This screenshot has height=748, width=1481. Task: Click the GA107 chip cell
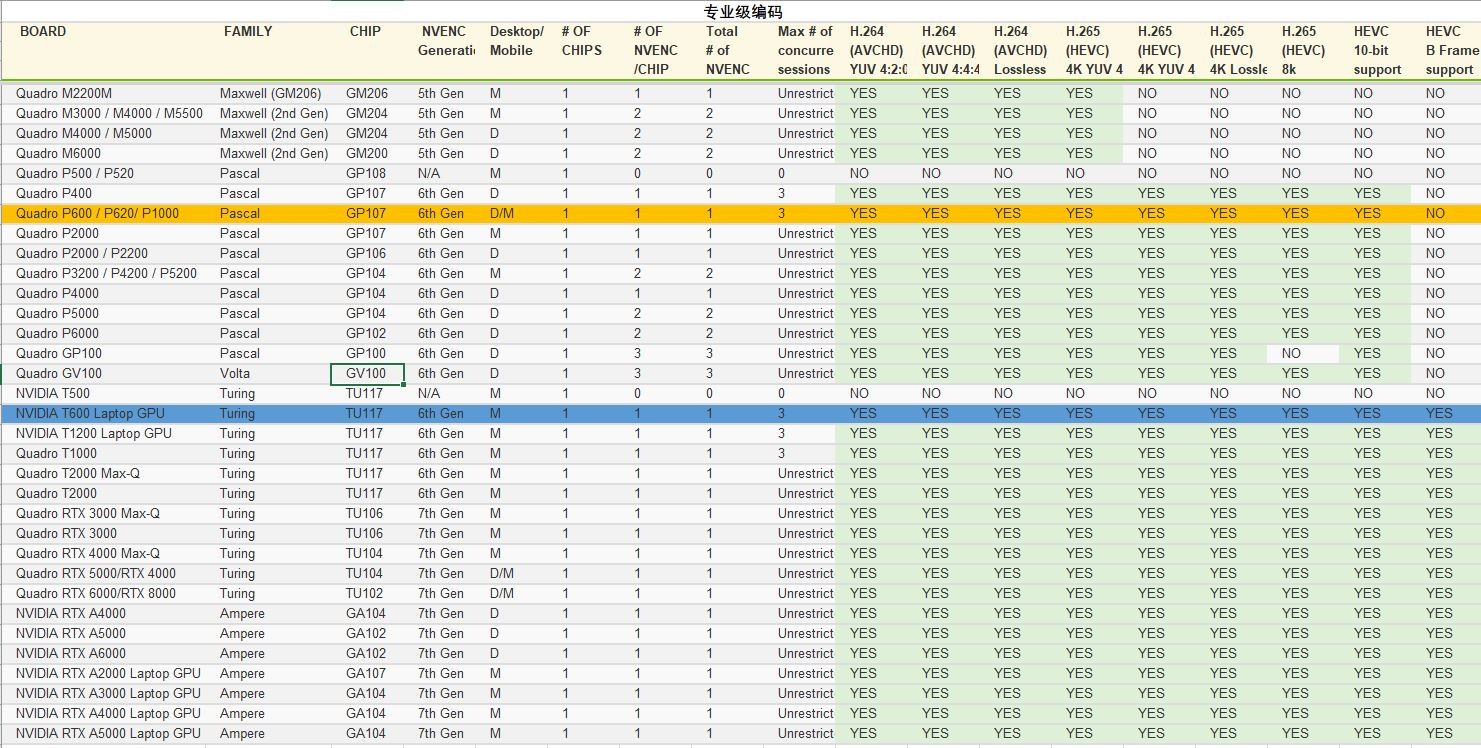(367, 673)
